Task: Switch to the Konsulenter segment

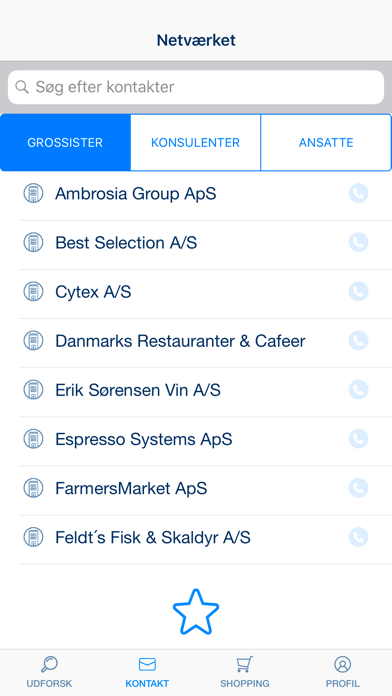Action: [x=195, y=142]
